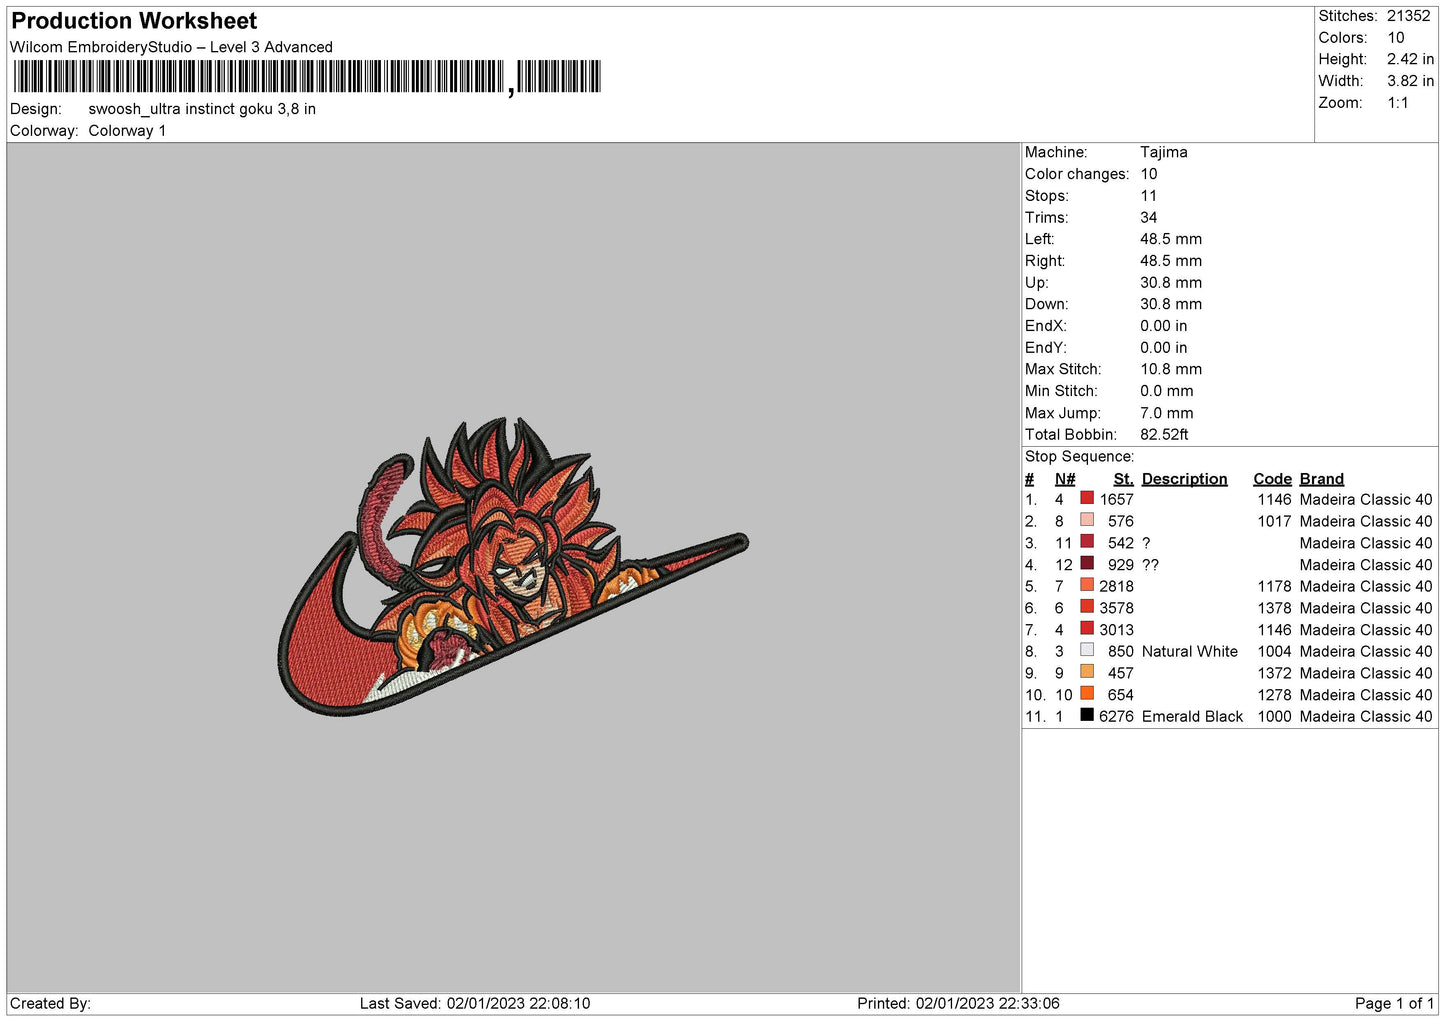Select the orange swatch for stop 10
Image resolution: width=1445 pixels, height=1021 pixels.
point(1087,693)
